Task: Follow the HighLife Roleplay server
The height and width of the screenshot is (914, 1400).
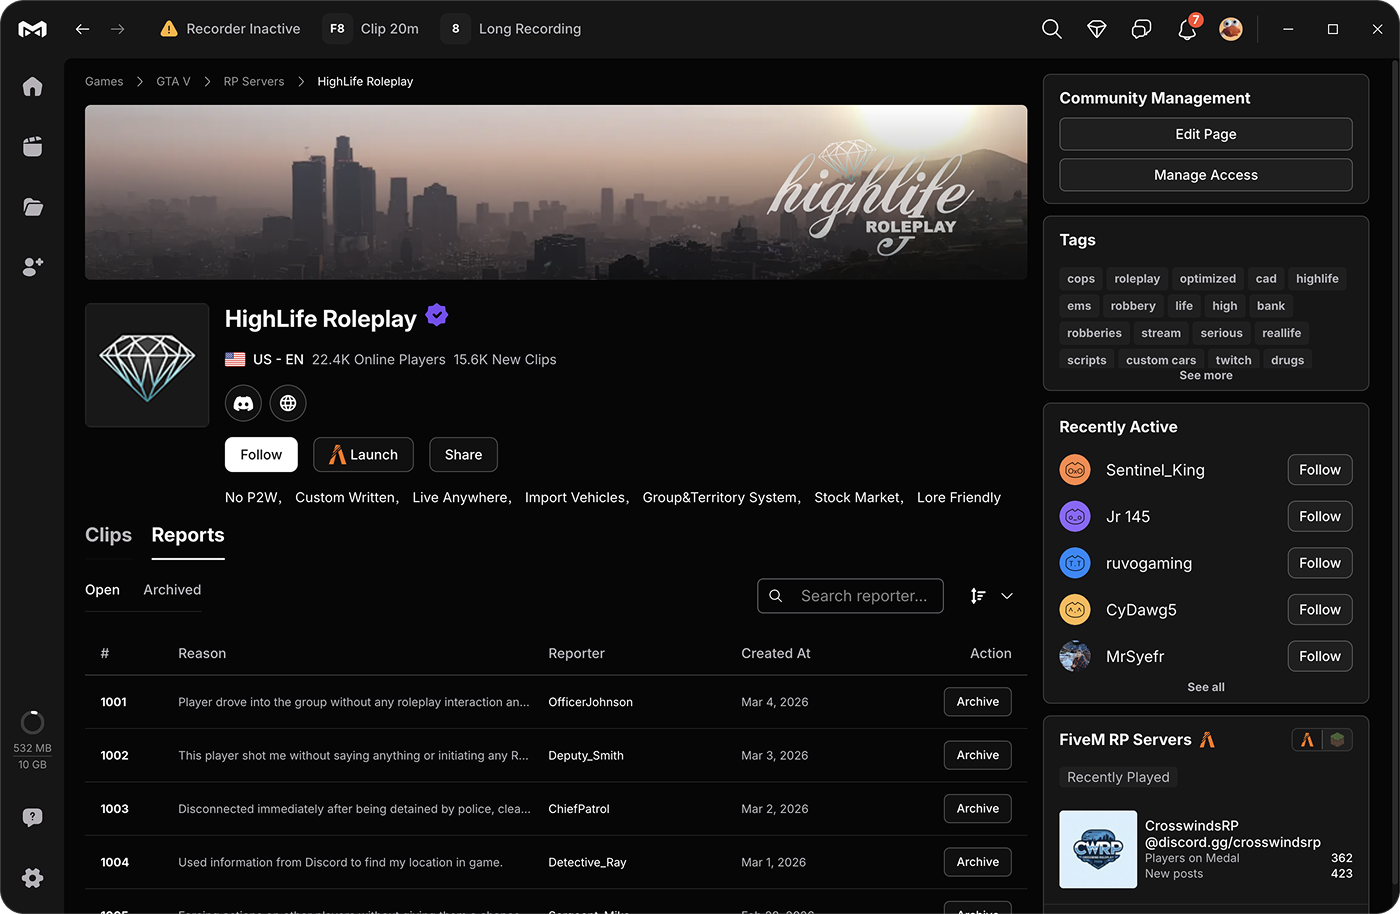Action: click(261, 454)
